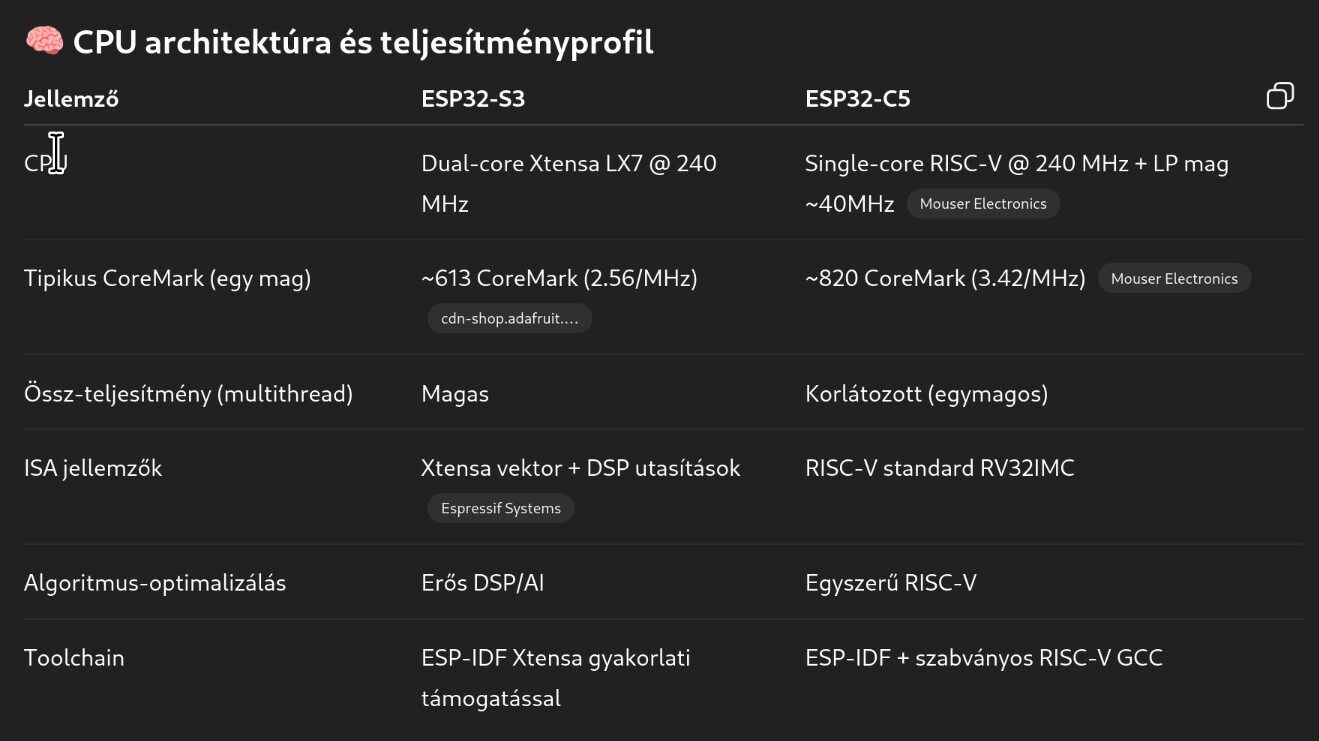Click the Dual-core Xtensa LX7 cell text
Viewport: 1319px width, 741px height.
pyautogui.click(x=568, y=164)
